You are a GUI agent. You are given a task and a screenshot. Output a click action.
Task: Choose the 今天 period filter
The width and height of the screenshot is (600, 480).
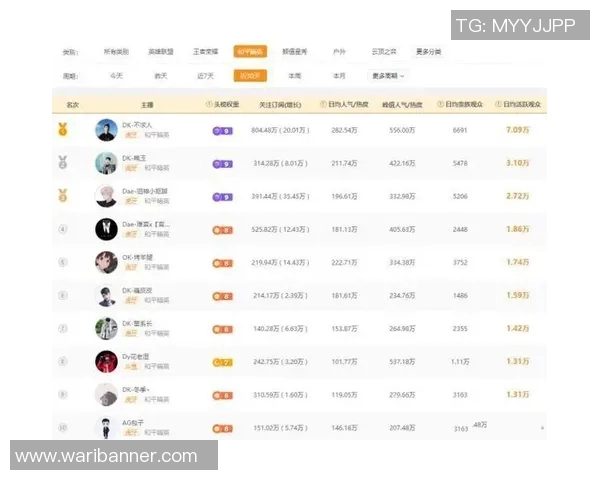click(x=116, y=76)
